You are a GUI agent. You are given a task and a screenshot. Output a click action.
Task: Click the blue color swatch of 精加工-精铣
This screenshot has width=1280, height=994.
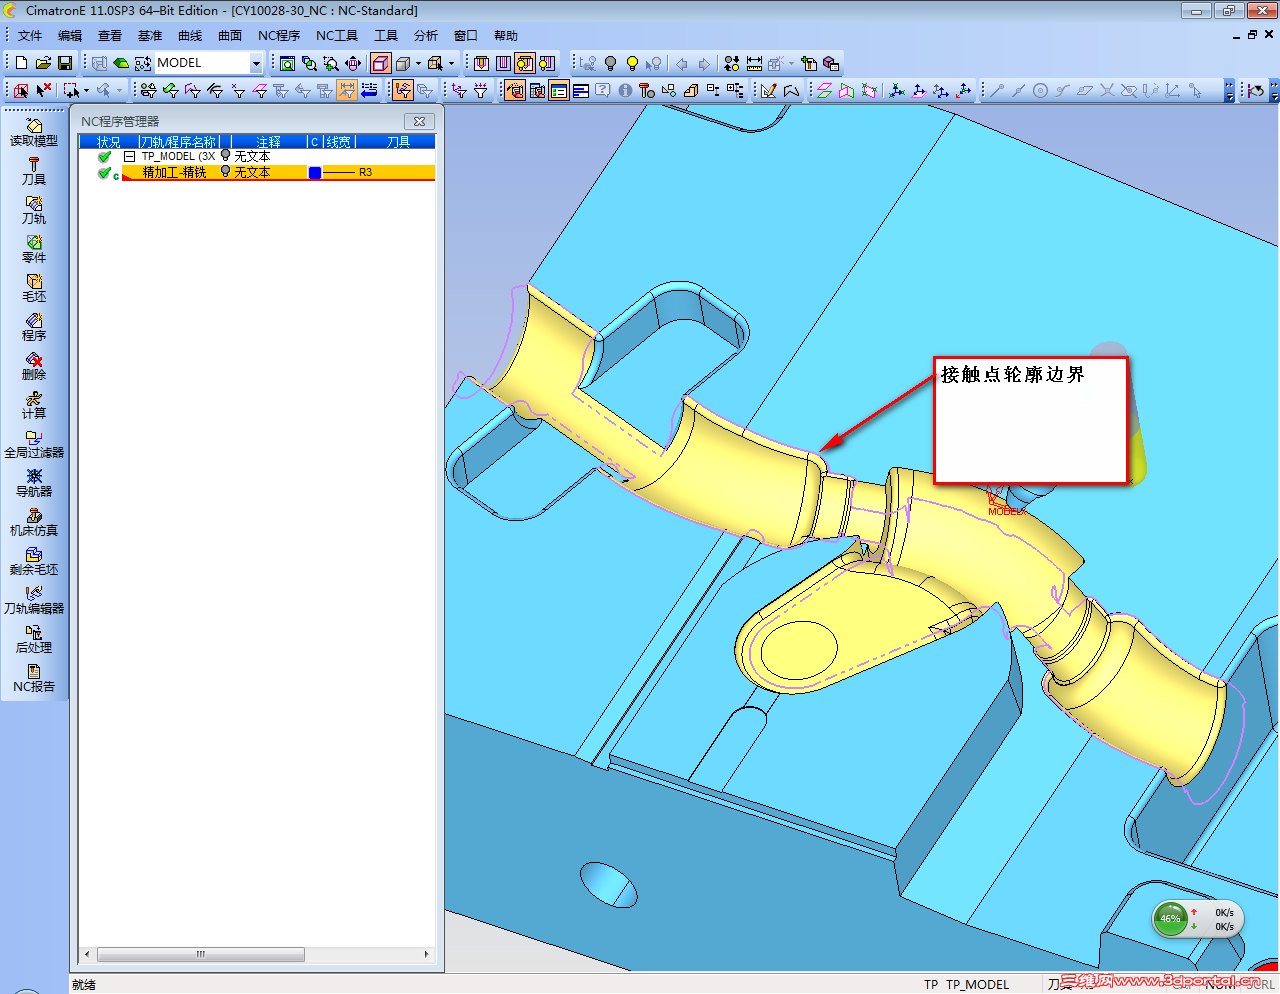(315, 173)
